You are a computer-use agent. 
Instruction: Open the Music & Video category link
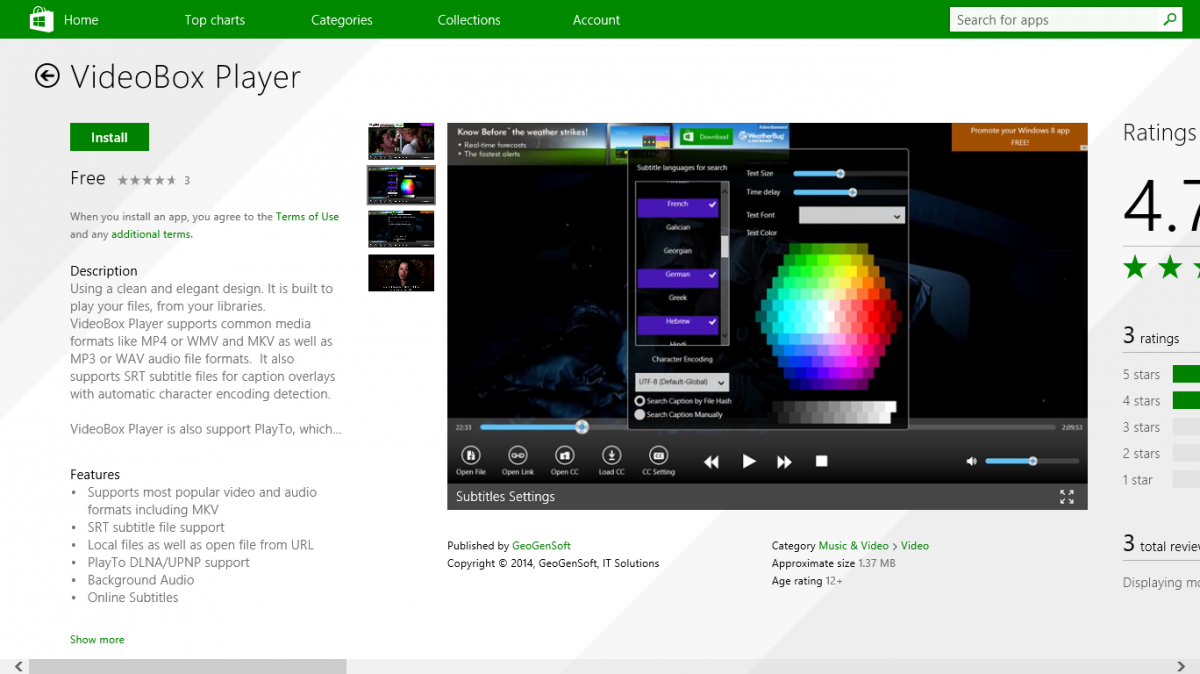click(853, 546)
